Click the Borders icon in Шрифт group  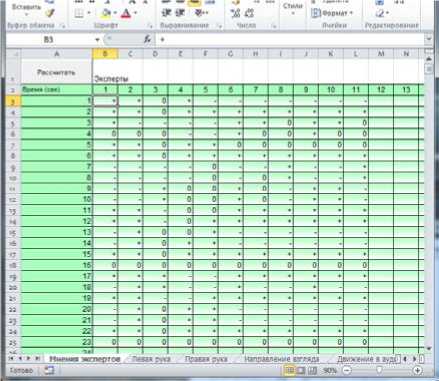click(x=79, y=13)
